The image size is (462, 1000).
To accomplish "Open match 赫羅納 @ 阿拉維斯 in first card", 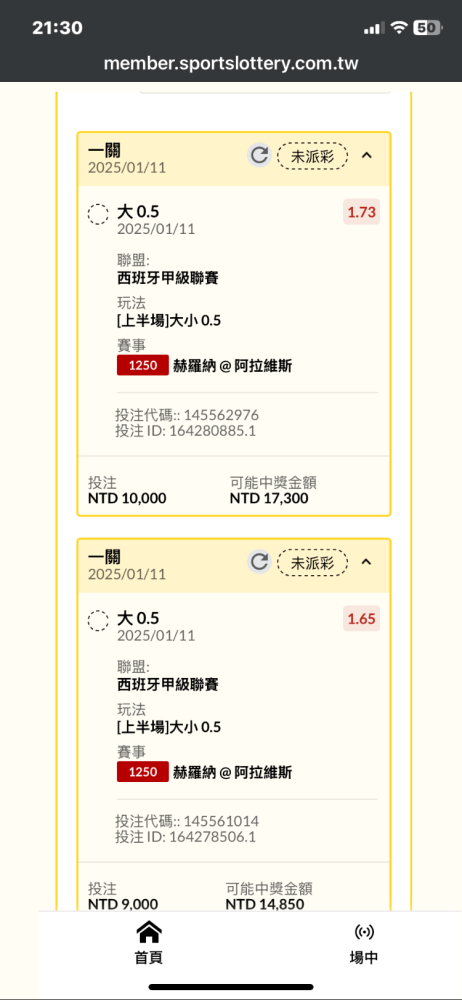I will (x=233, y=366).
